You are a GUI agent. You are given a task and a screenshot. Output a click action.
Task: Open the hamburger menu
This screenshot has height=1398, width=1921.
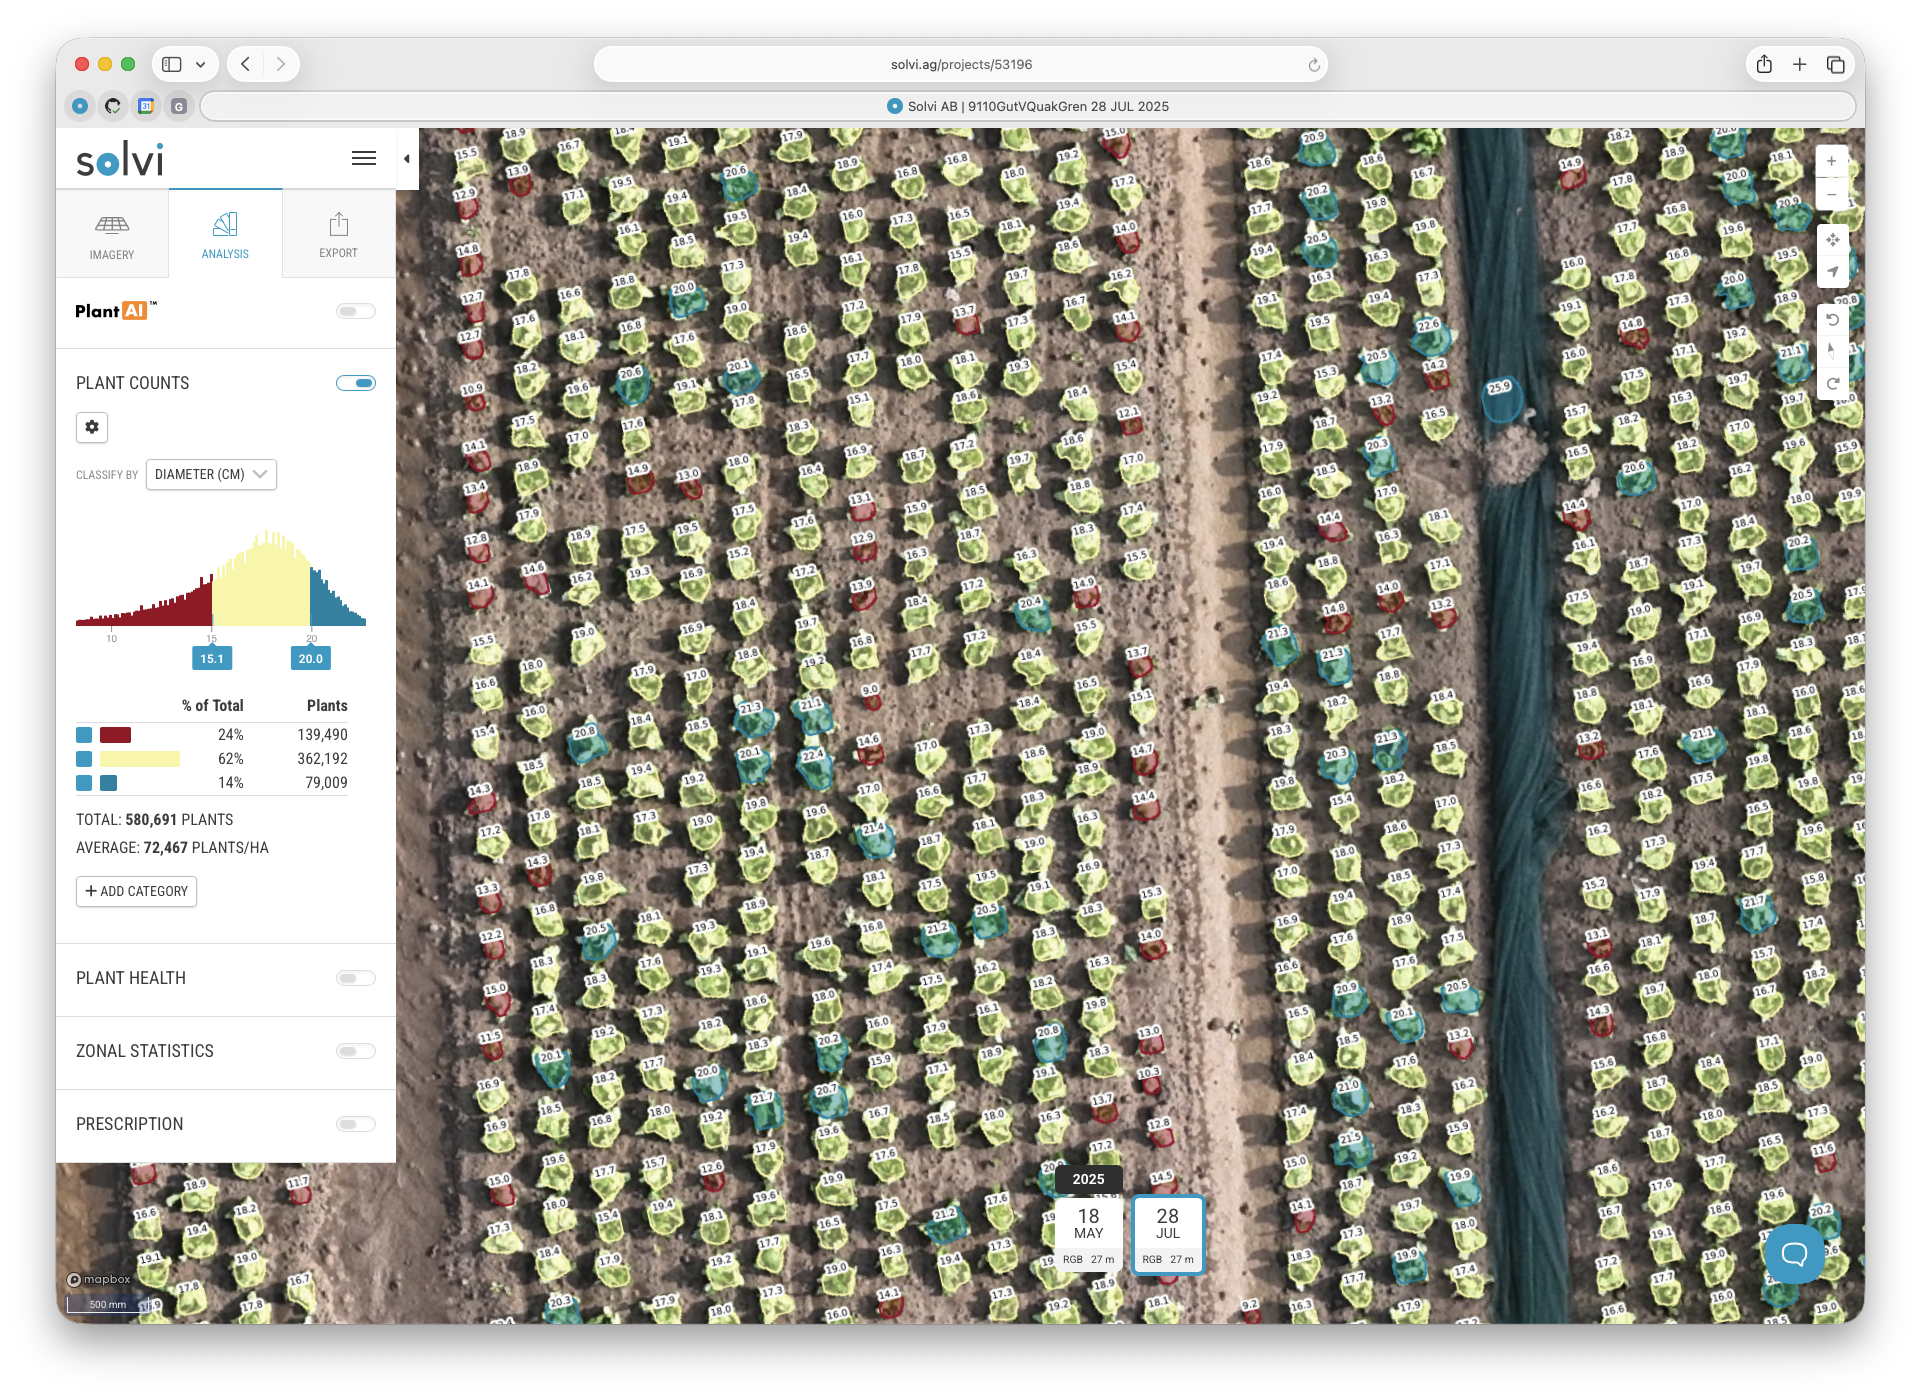click(x=364, y=158)
